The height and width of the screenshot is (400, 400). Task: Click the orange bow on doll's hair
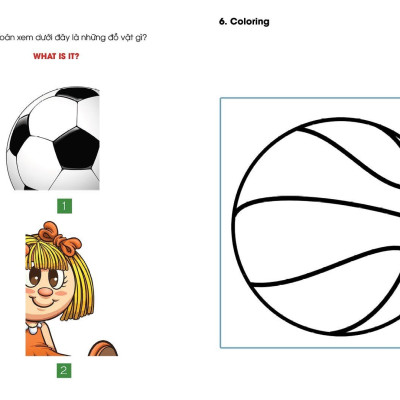click(59, 238)
